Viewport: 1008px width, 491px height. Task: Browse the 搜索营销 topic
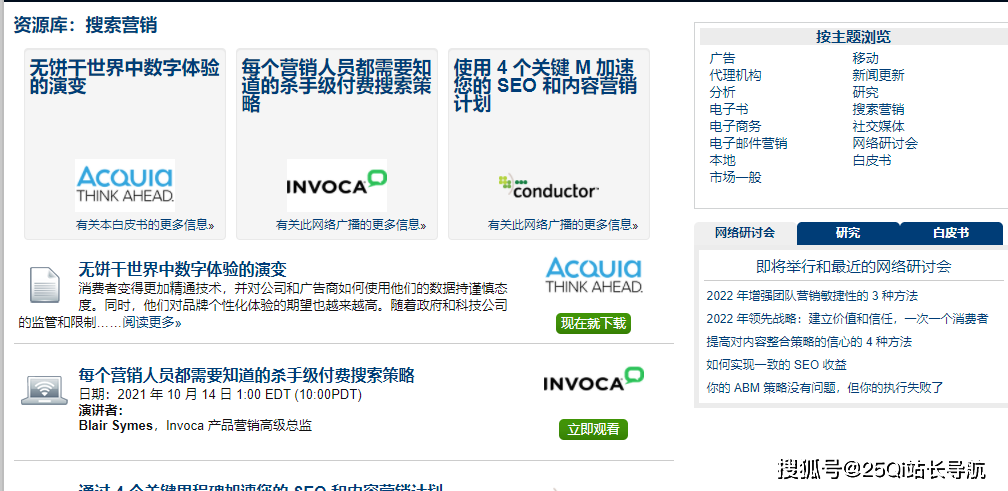(878, 109)
